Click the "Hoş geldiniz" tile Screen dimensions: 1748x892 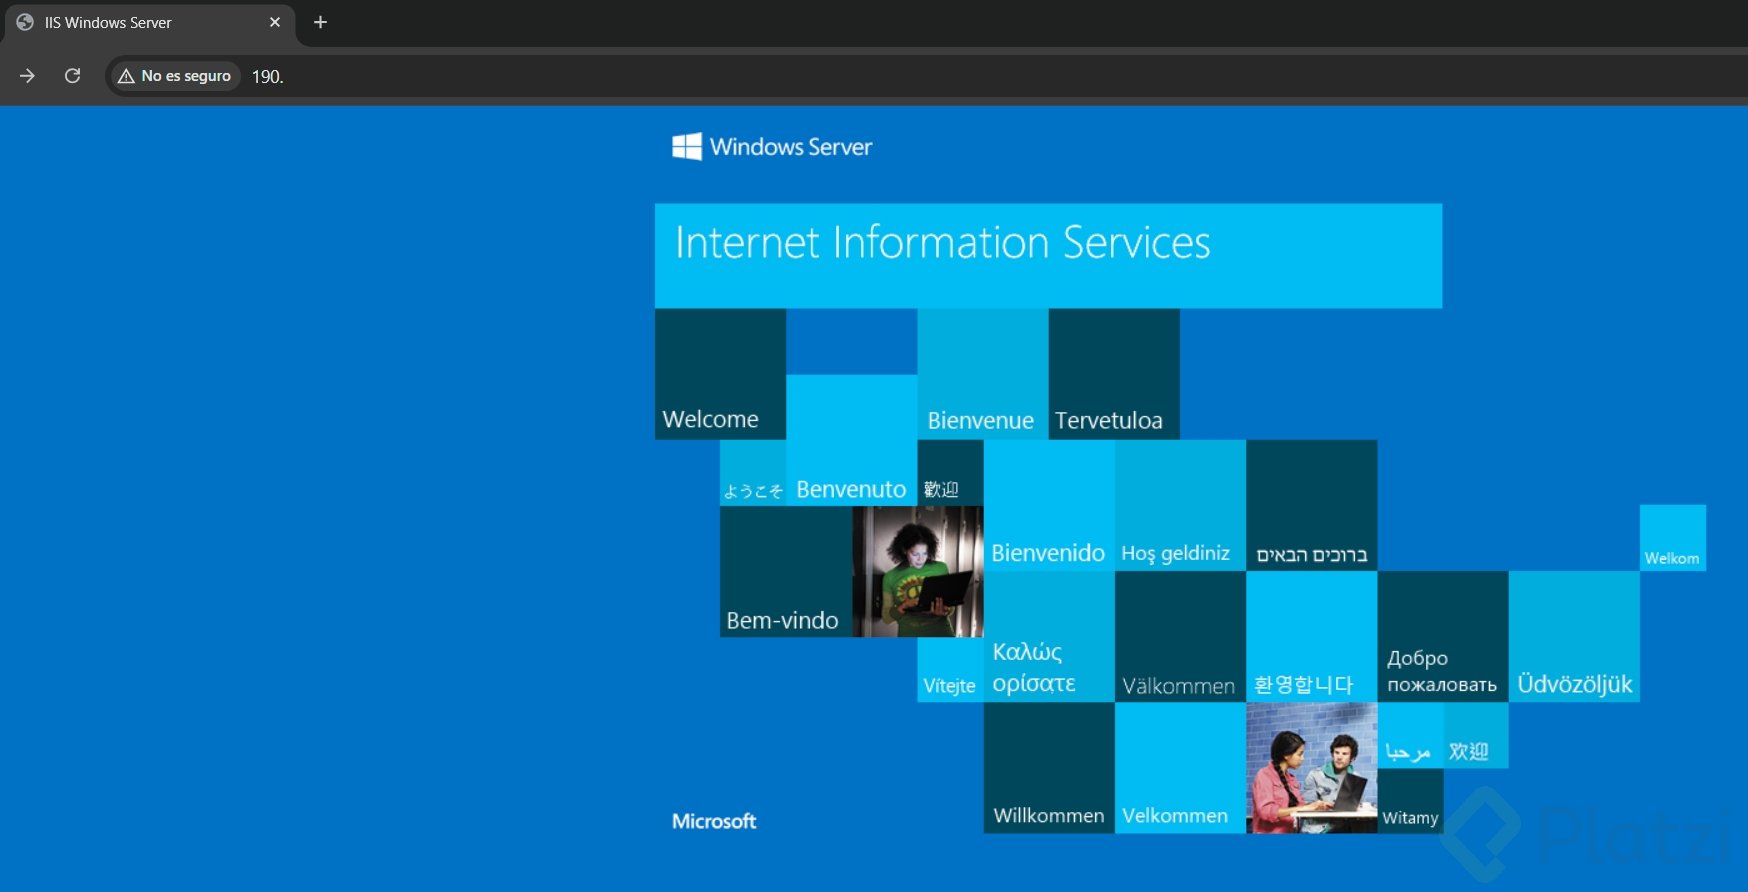1180,505
